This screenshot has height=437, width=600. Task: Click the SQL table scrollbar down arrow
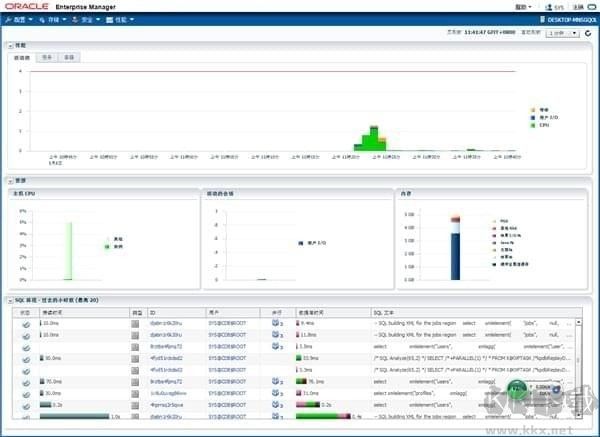(x=578, y=415)
